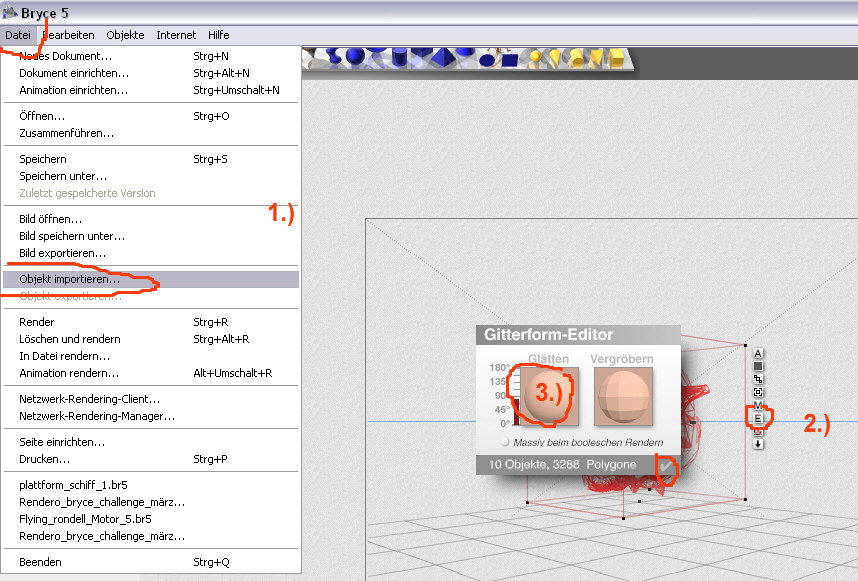Screen dimensions: 858x581
Task: Create a blue sphere primitive
Action: click(x=355, y=56)
